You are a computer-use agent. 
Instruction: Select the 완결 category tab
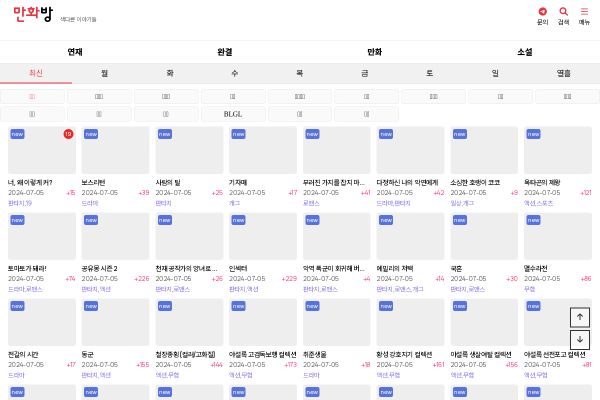(225, 52)
